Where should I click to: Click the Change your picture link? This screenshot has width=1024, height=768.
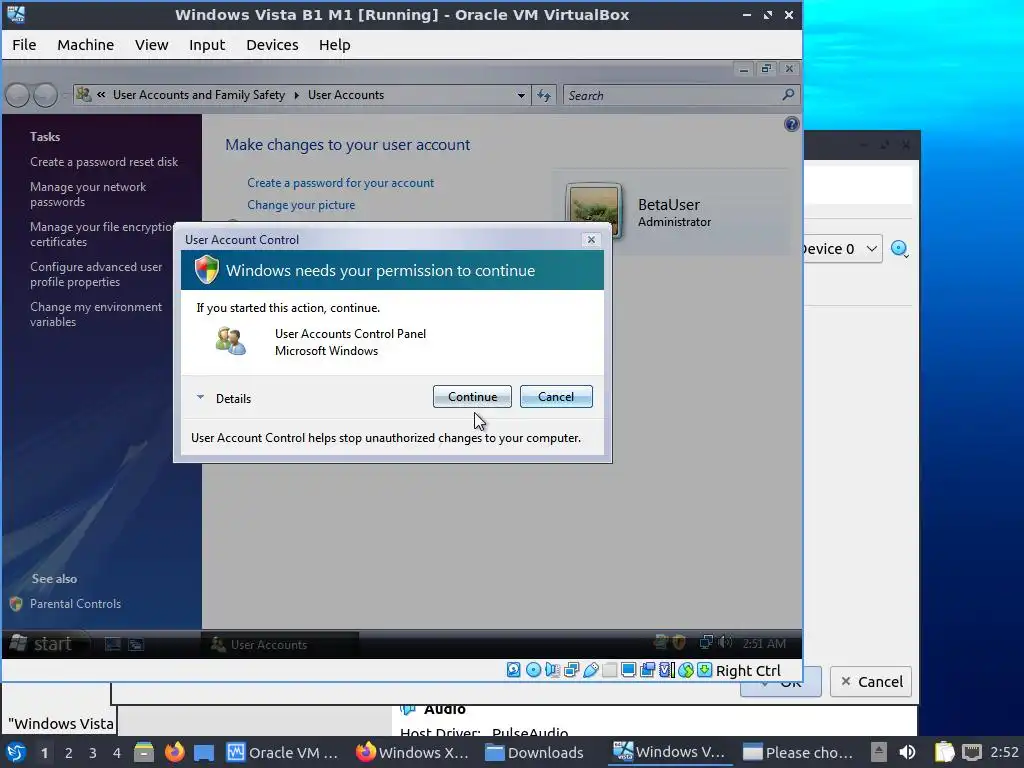point(301,205)
